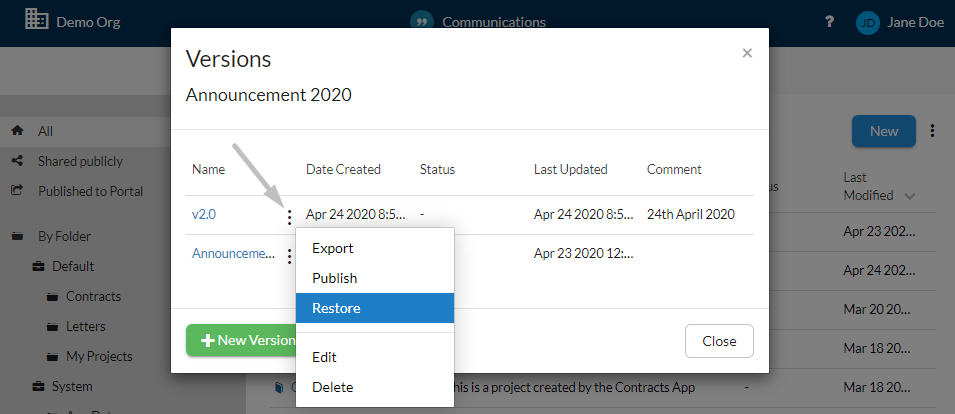This screenshot has height=414, width=955.
Task: Click Mar 20 20... date in background list
Action: [877, 309]
